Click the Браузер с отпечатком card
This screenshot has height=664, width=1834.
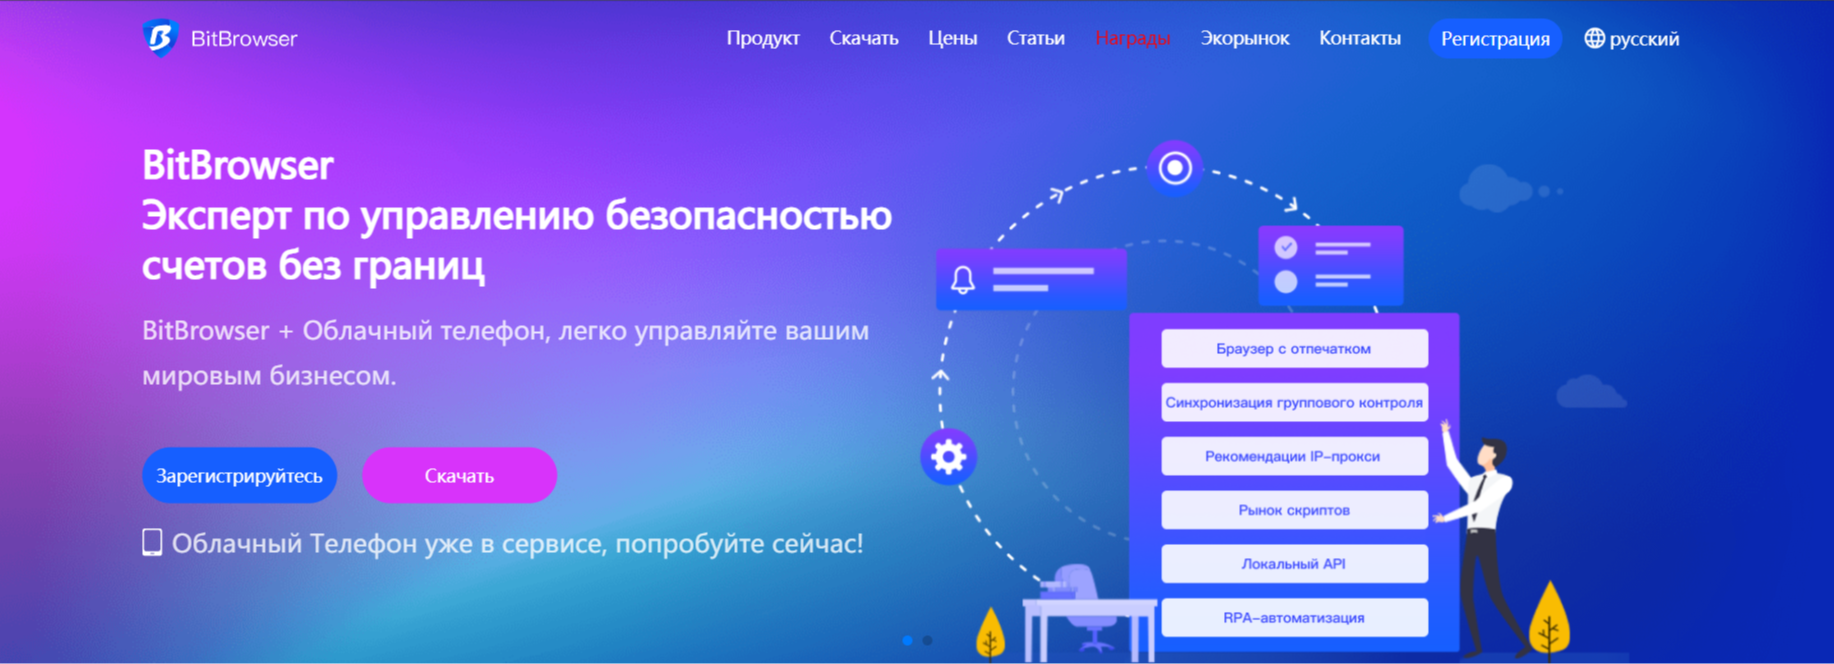[x=1294, y=349]
